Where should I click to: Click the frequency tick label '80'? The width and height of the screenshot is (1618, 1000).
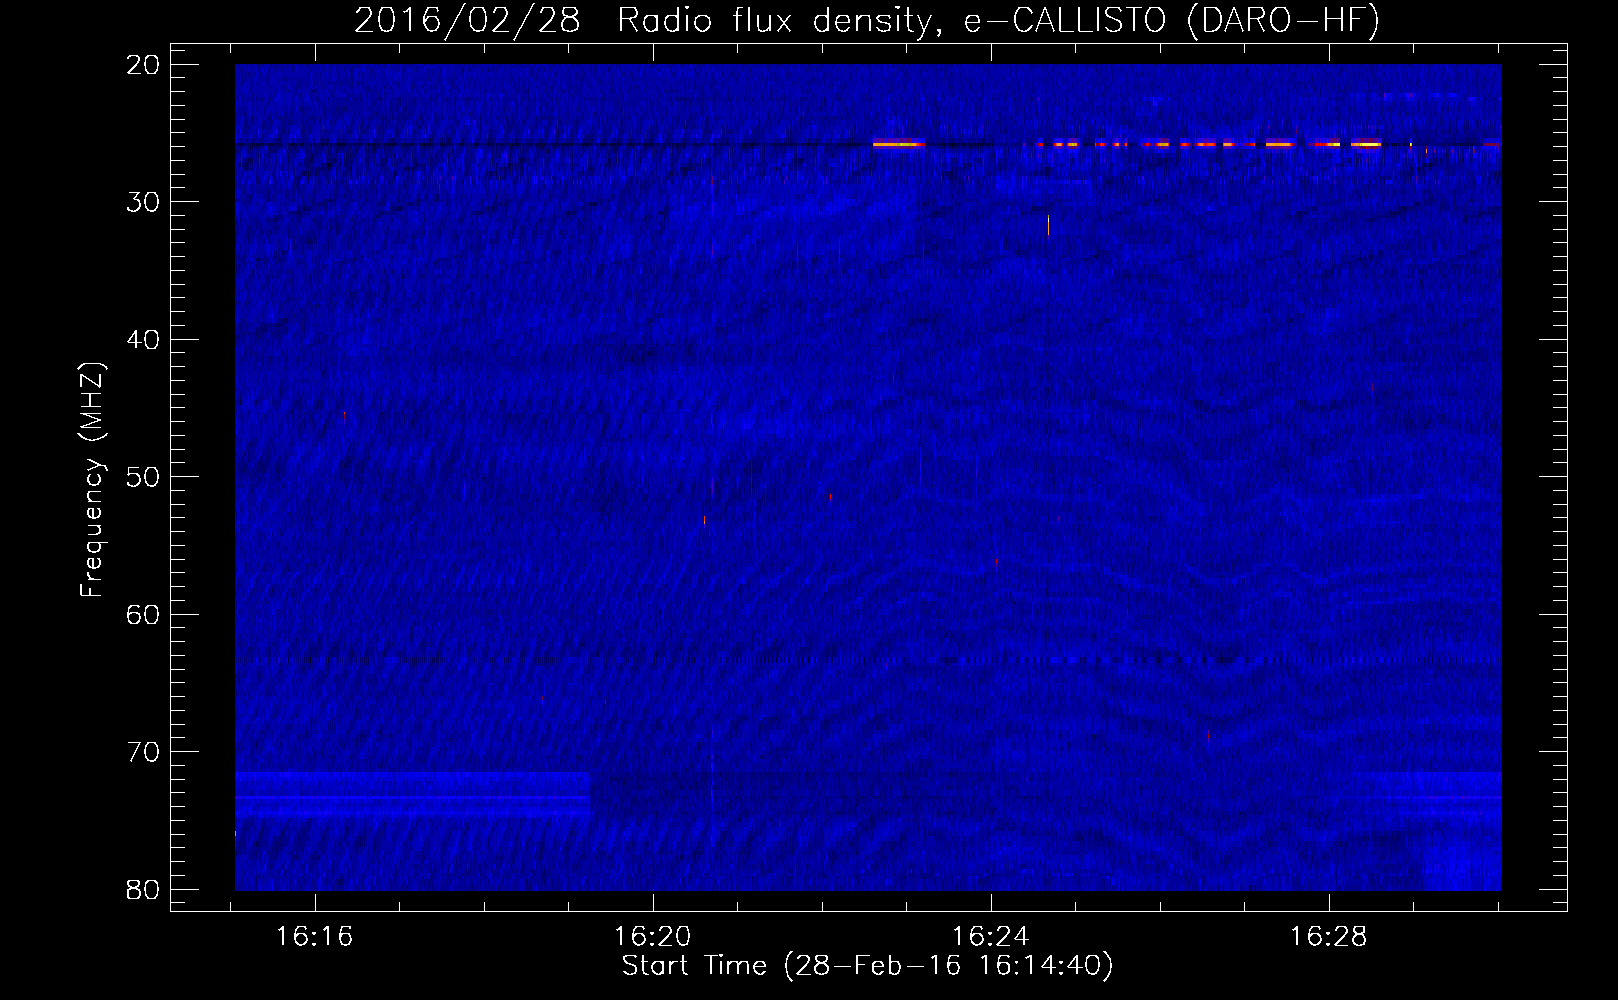click(143, 889)
